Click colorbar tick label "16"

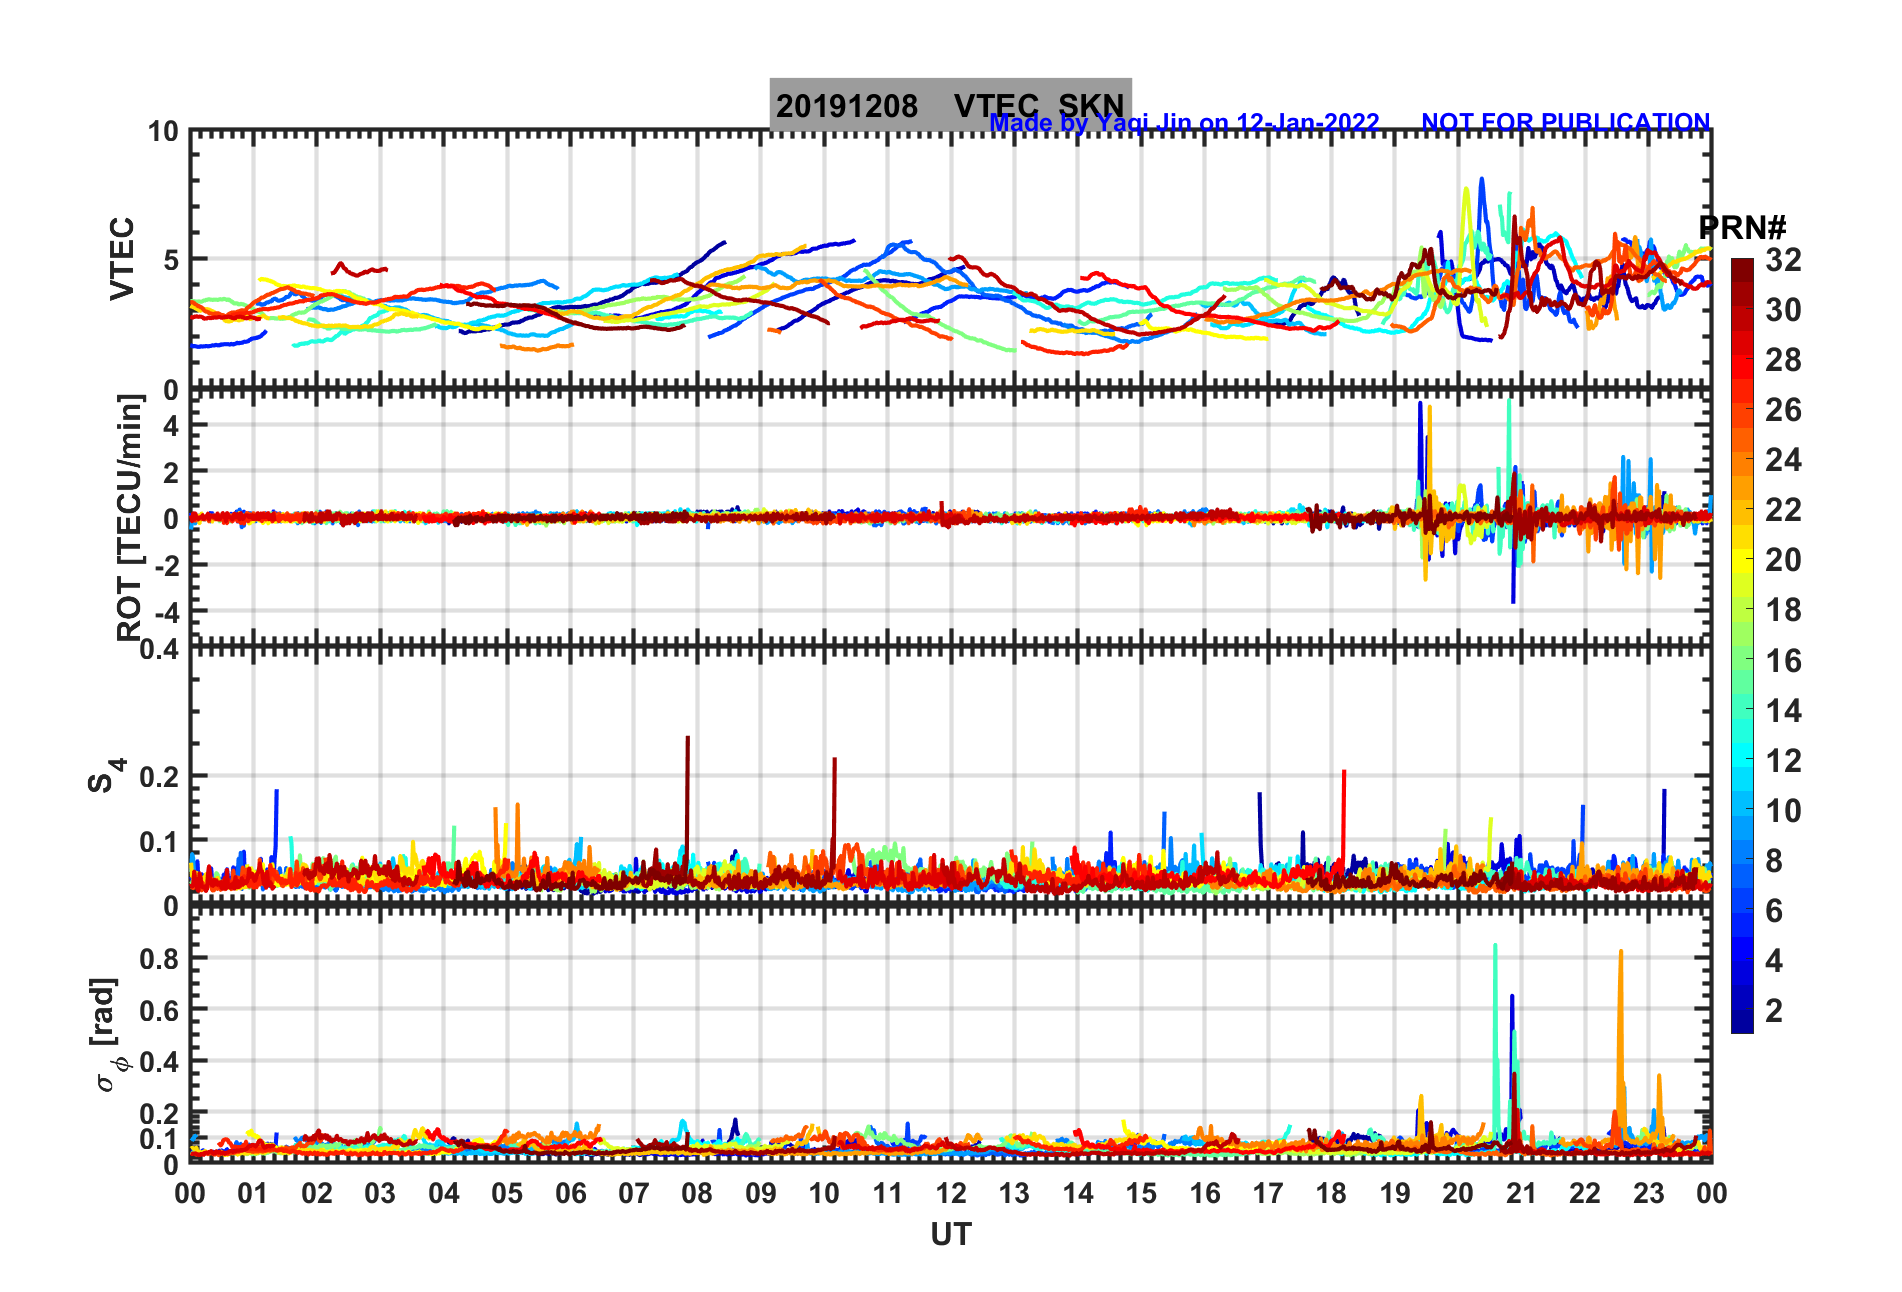[x=1783, y=661]
